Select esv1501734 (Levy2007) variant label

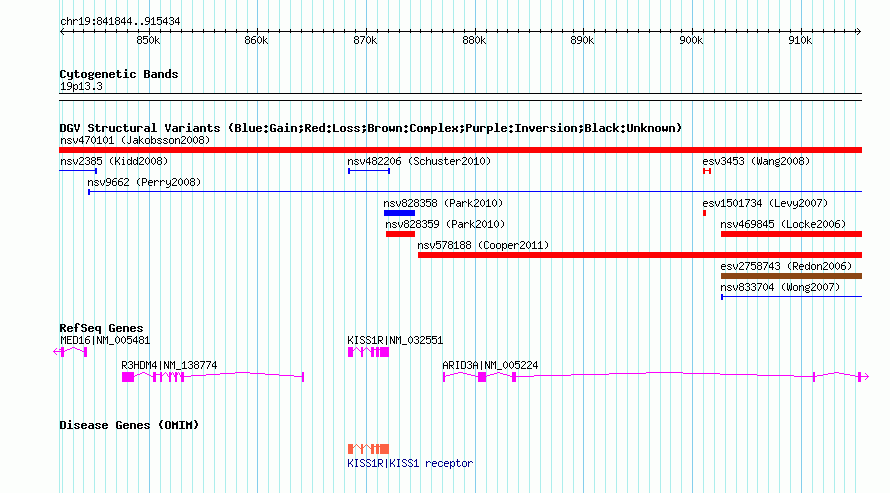click(x=765, y=203)
